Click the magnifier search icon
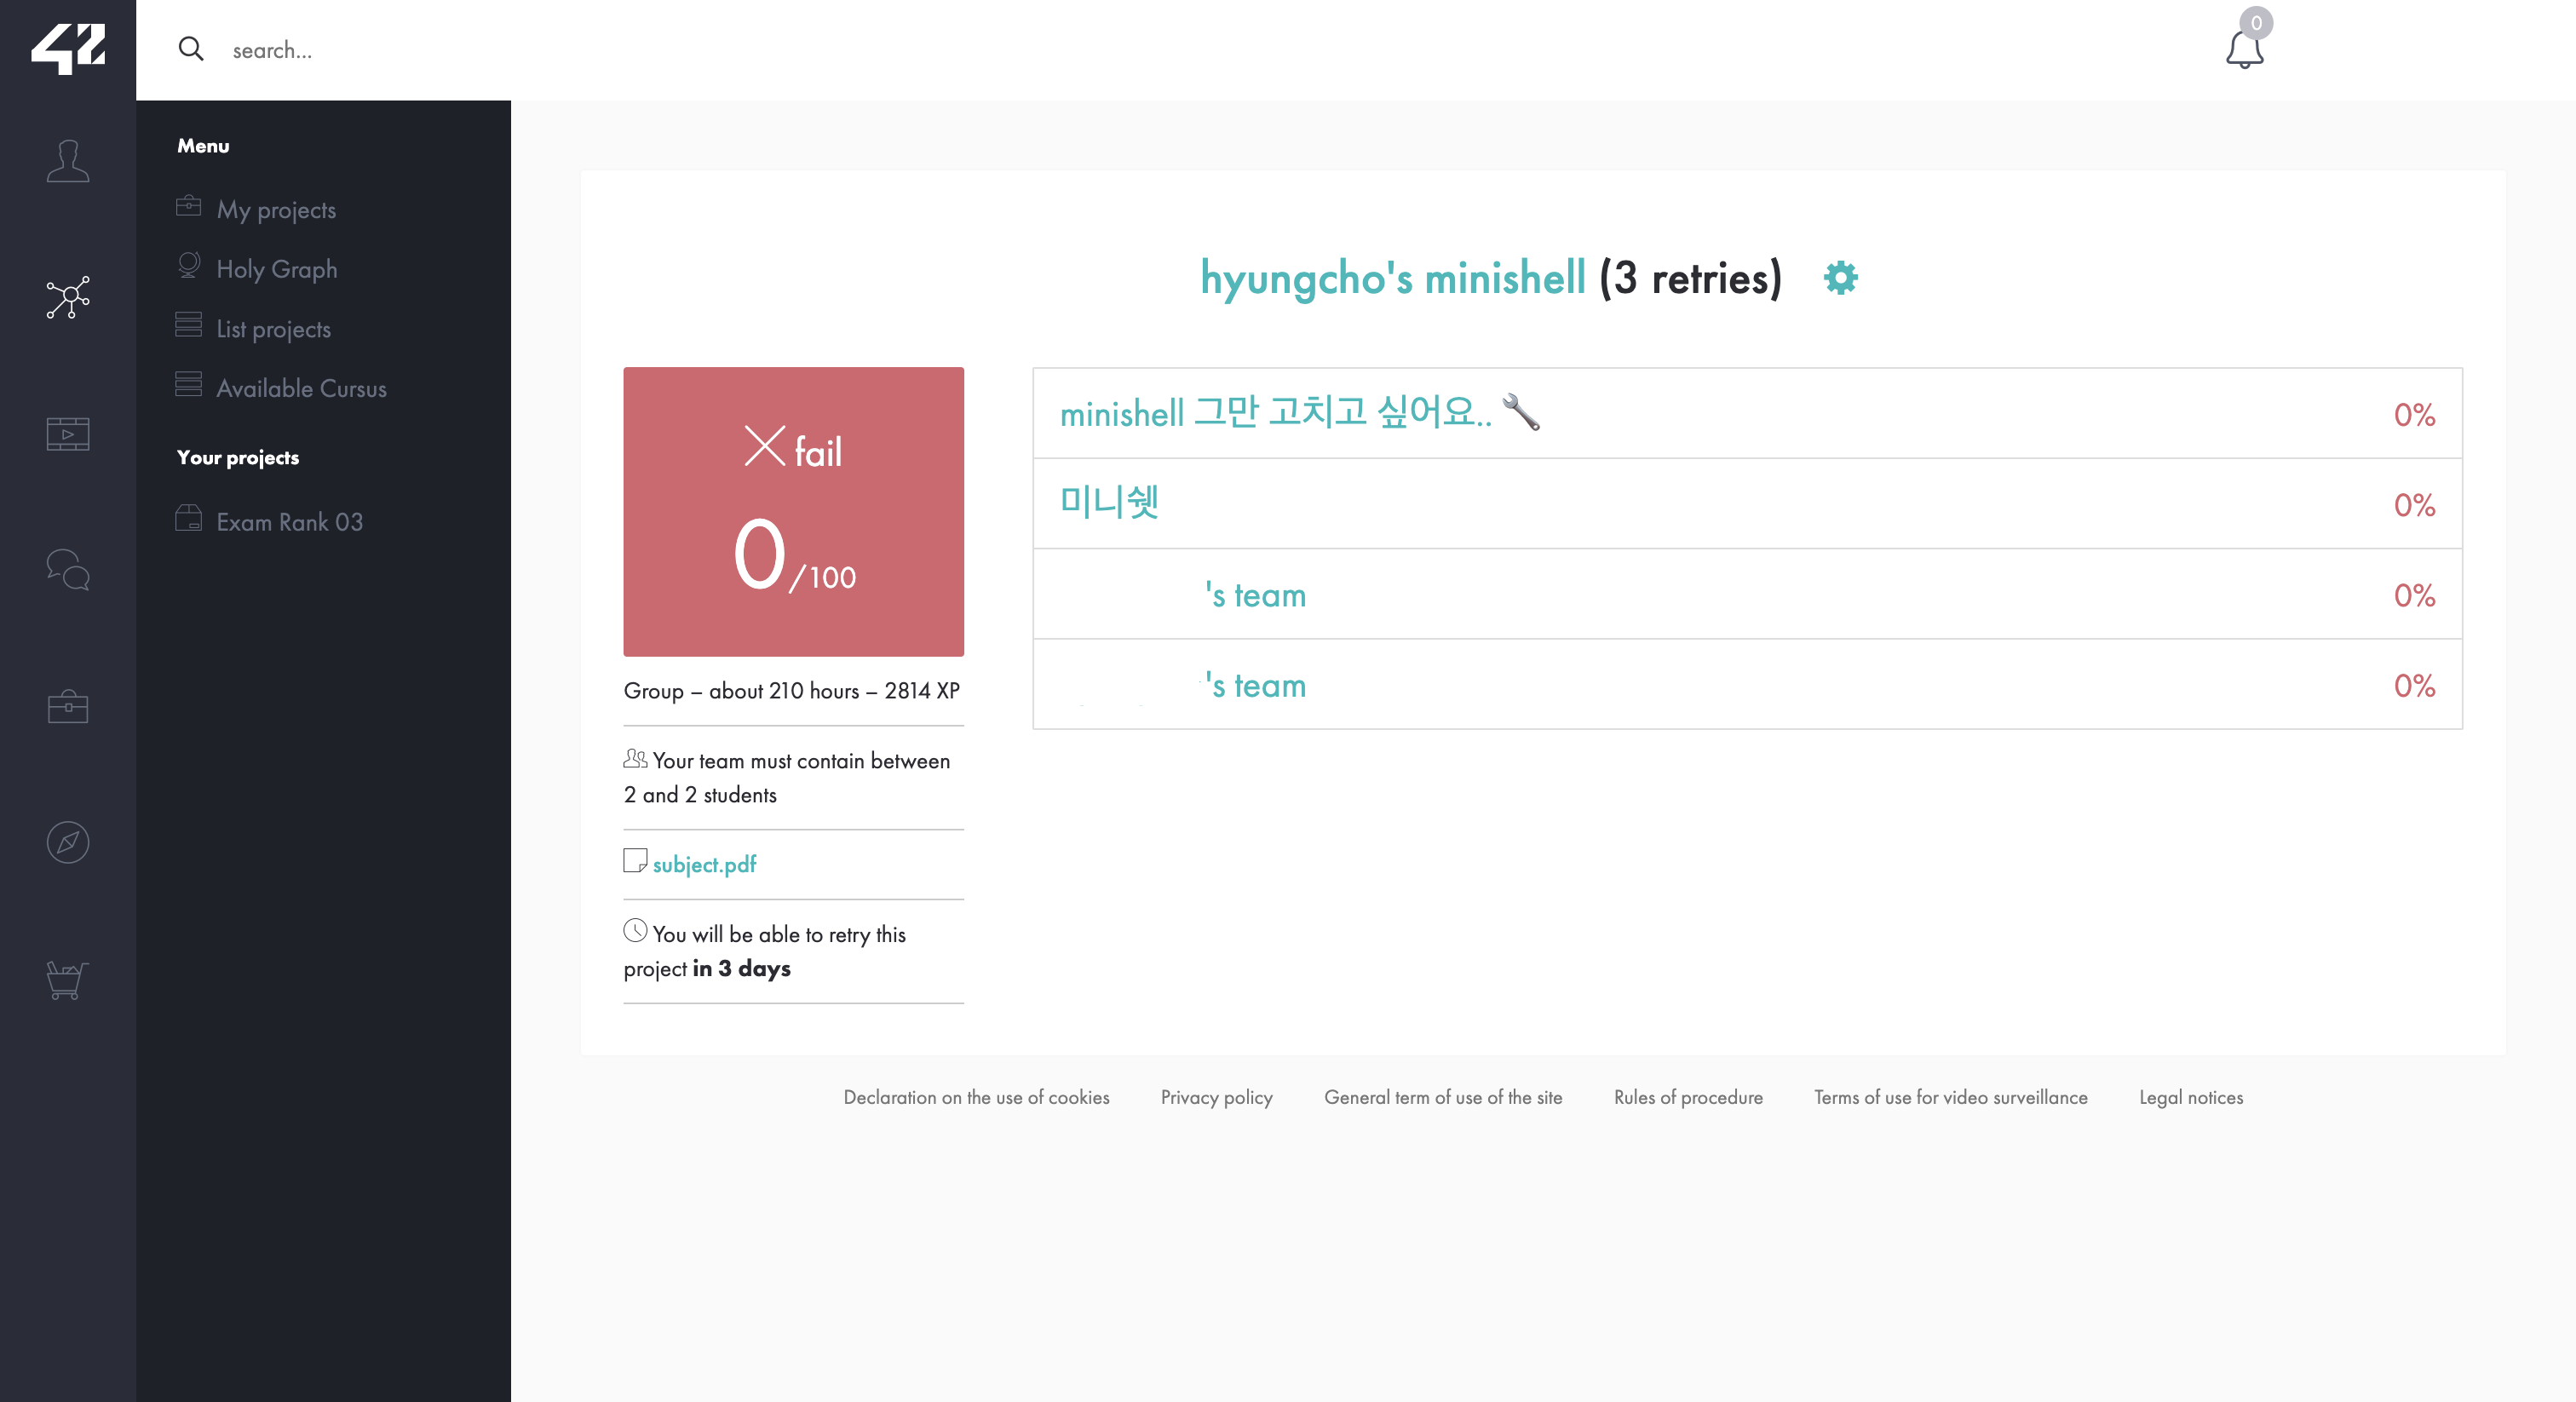This screenshot has width=2576, height=1402. 191,49
